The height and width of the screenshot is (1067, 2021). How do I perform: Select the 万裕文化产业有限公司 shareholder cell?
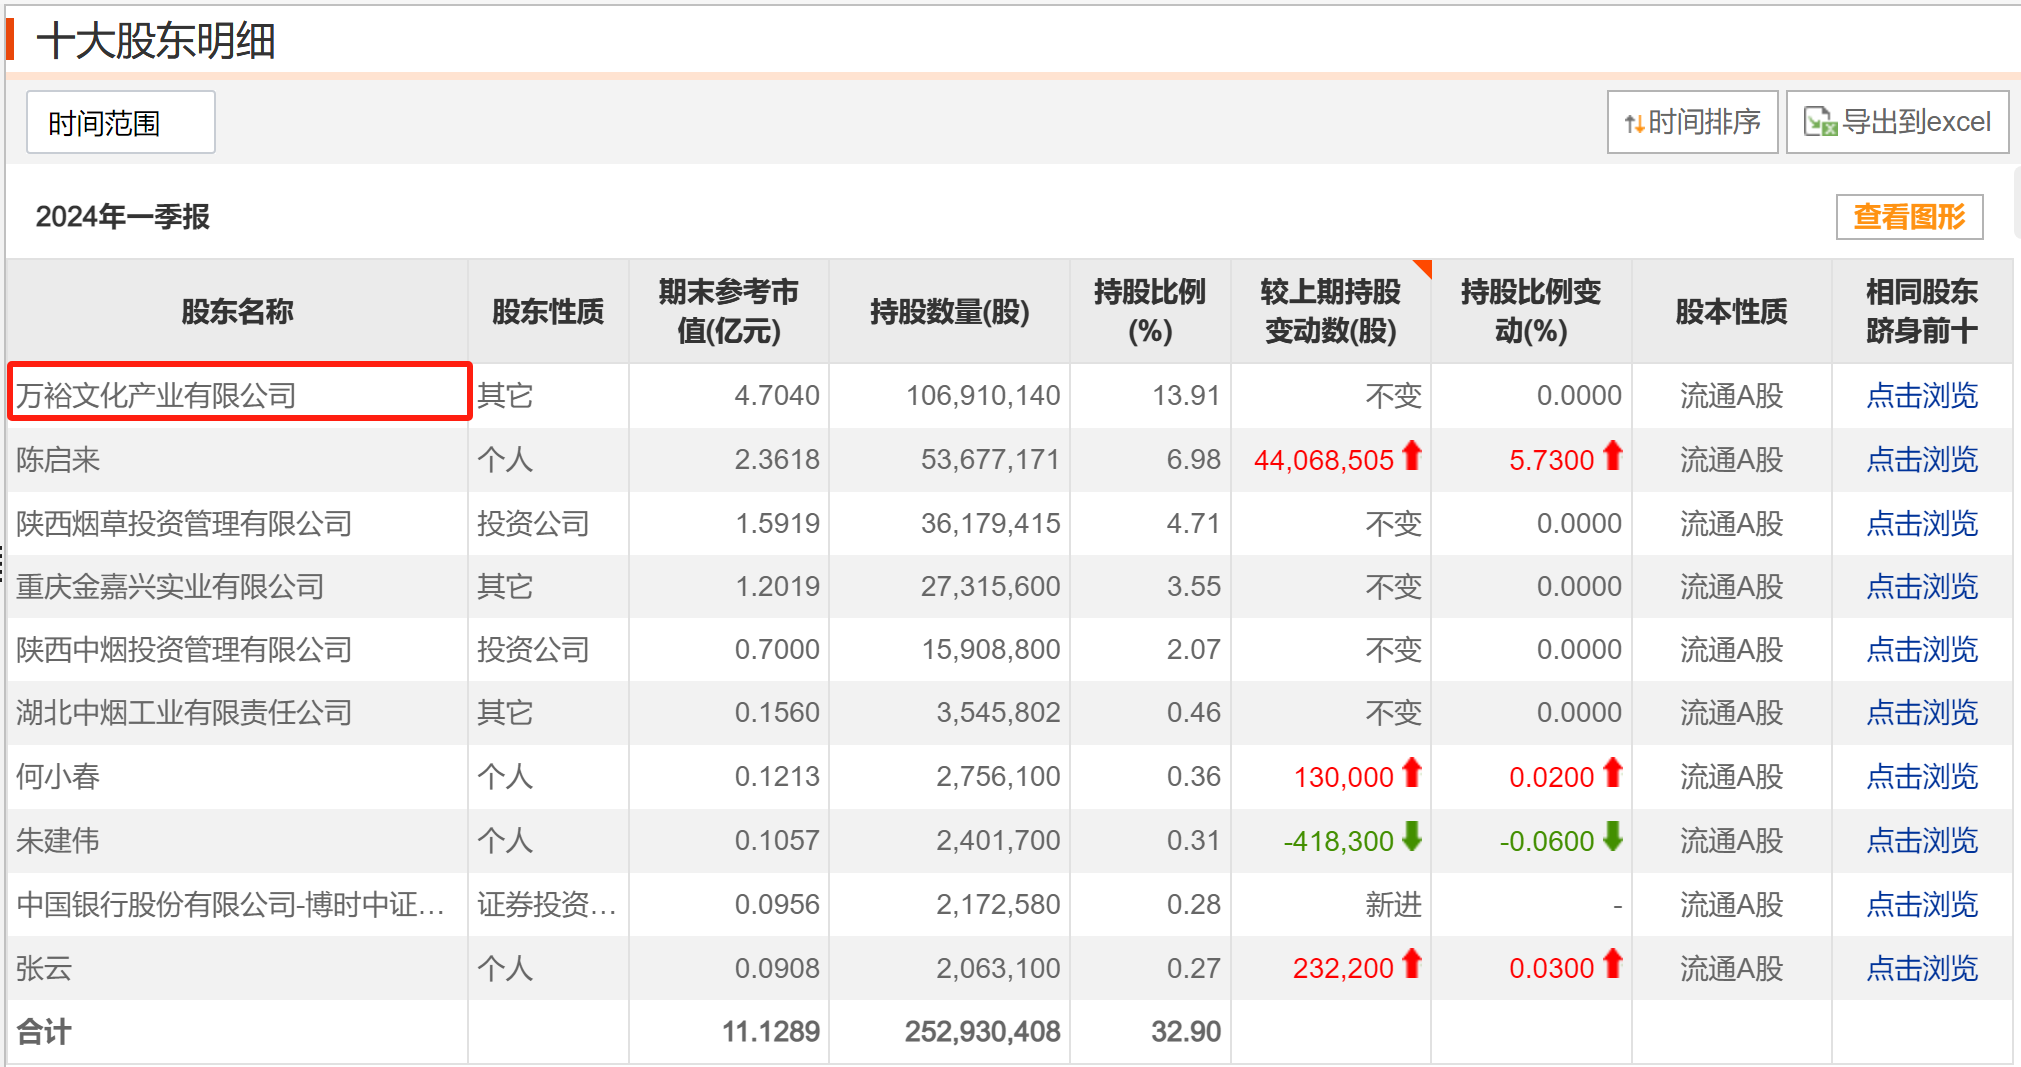(238, 394)
